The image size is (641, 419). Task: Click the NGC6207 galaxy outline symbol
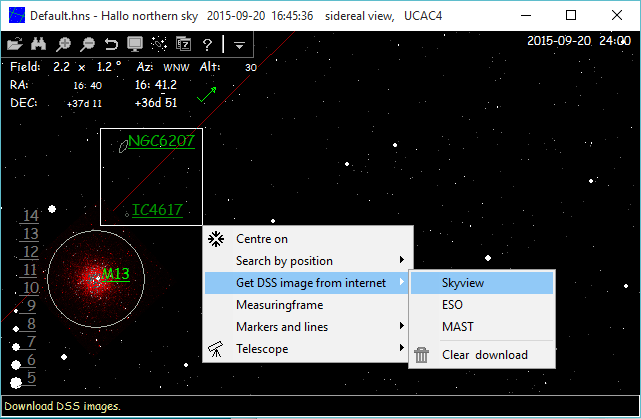[123, 146]
